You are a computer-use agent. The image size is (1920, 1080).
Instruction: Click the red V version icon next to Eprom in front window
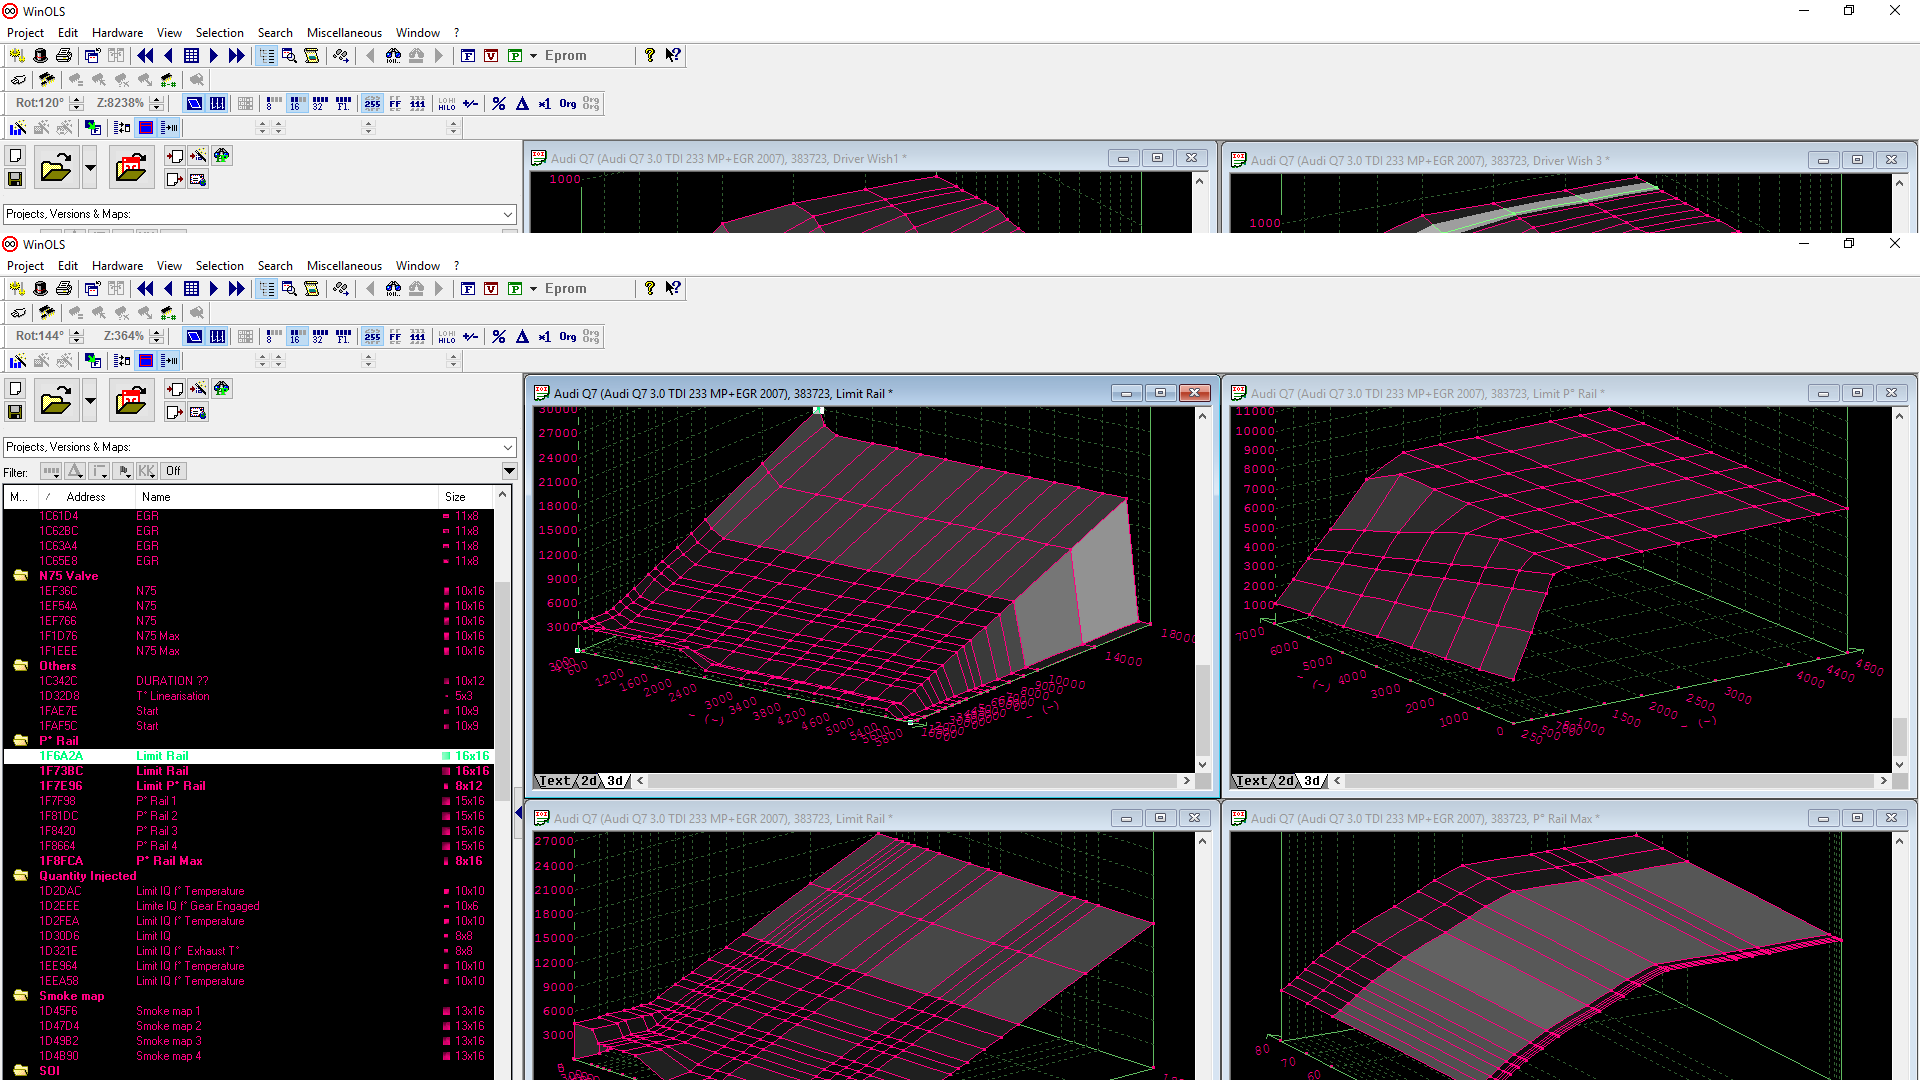tap(491, 289)
